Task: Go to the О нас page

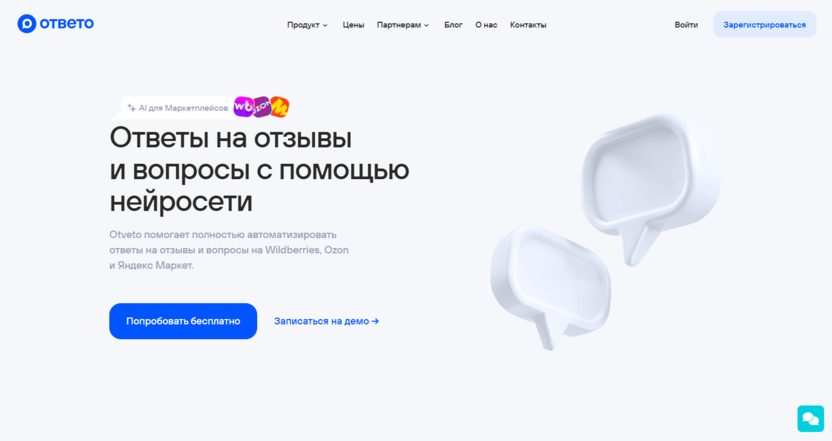Action: 486,25
